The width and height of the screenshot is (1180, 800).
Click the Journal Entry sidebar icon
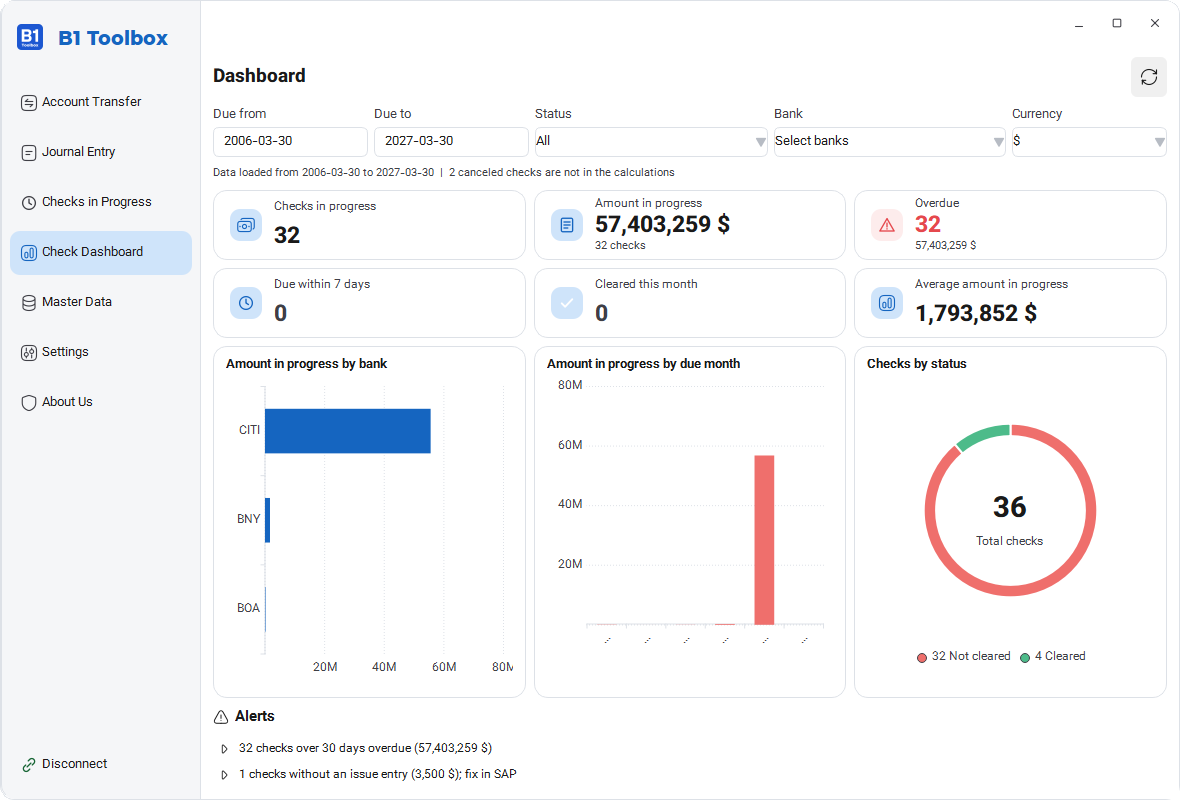click(x=29, y=153)
